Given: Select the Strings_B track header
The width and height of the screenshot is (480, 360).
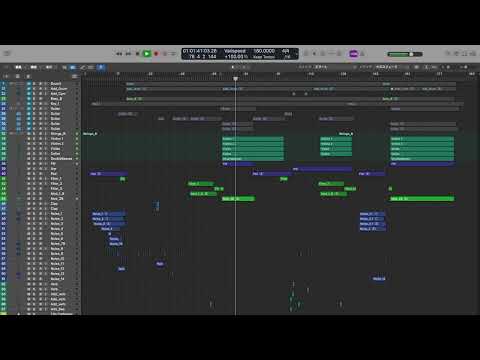Looking at the screenshot, I should pos(40,134).
